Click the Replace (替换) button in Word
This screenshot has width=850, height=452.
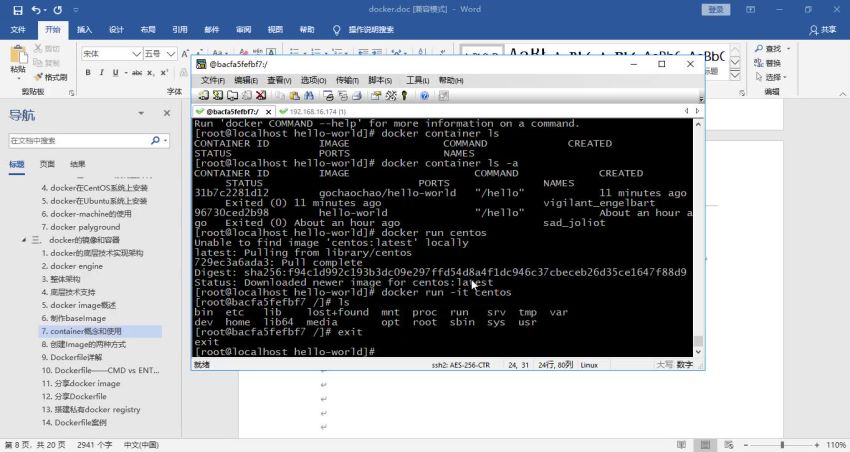point(768,63)
